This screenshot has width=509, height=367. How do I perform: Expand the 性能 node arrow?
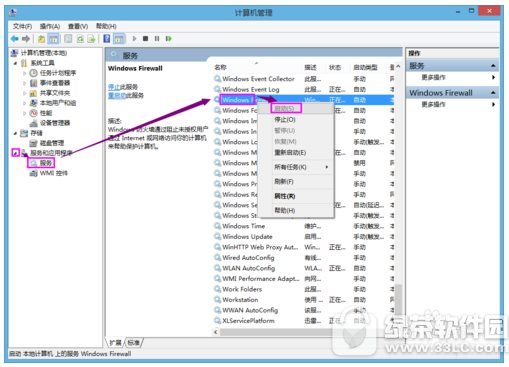click(x=25, y=113)
